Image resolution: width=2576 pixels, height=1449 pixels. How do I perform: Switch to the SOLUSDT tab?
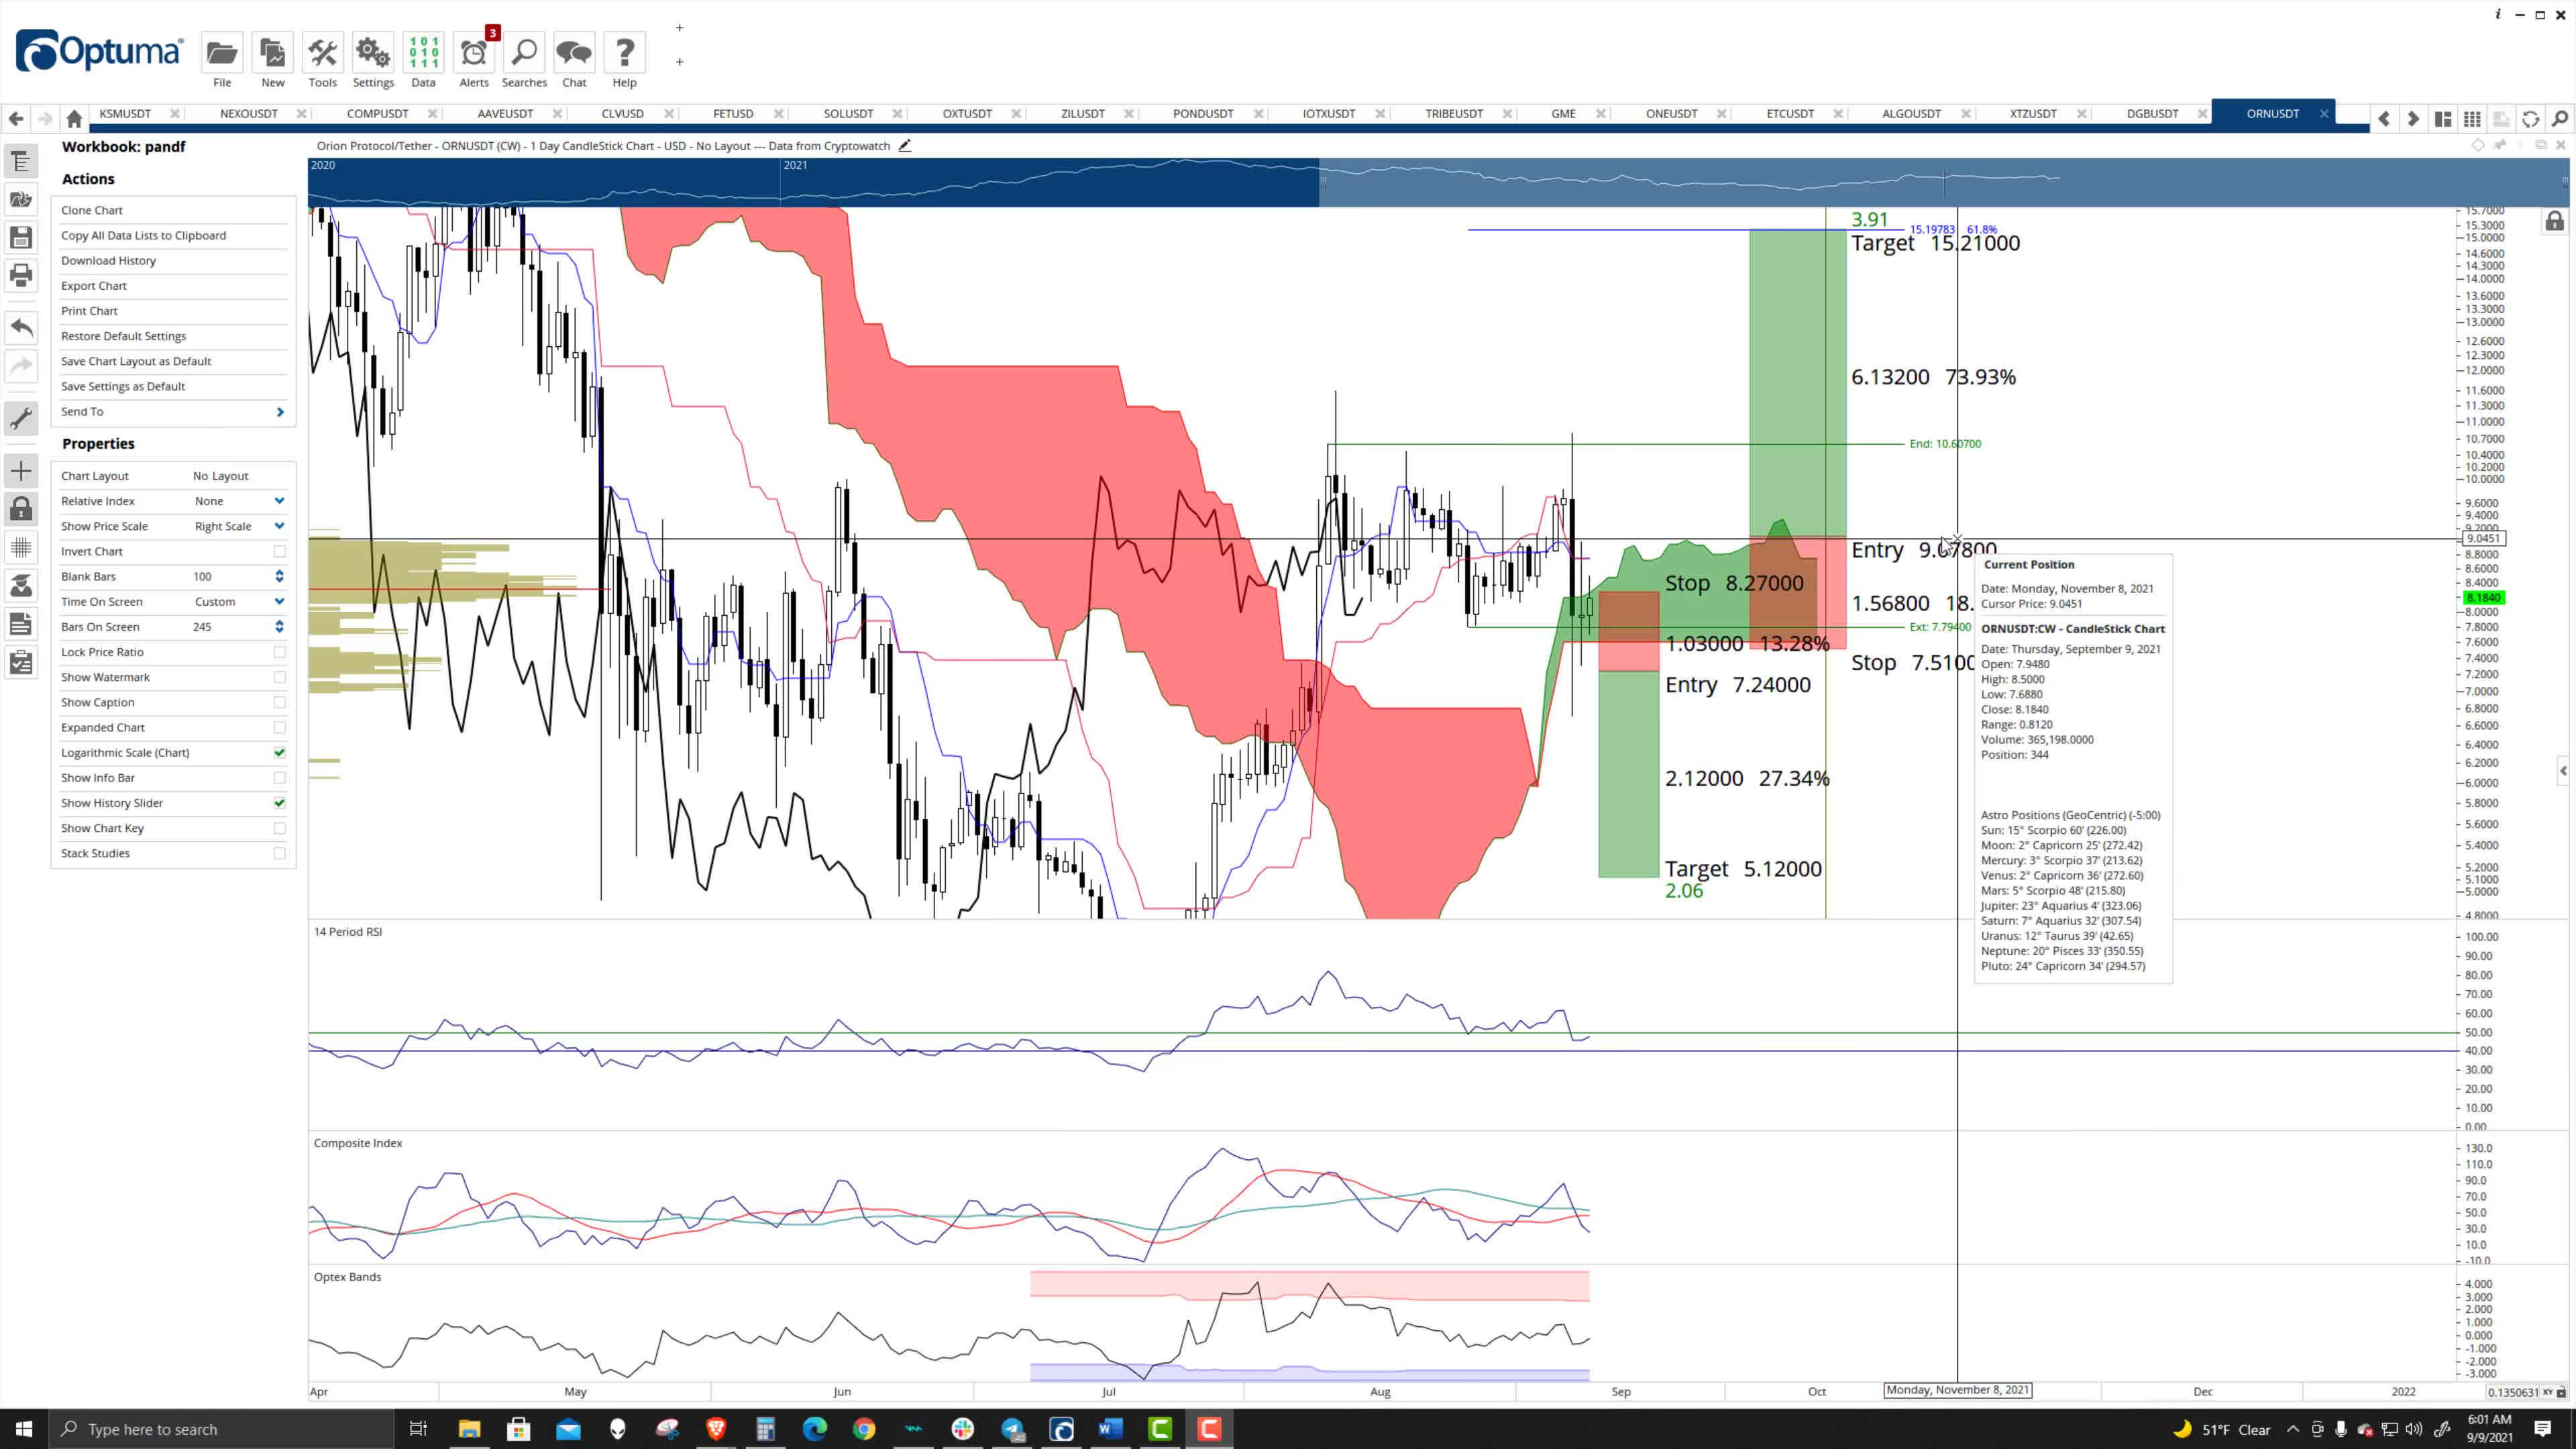point(848,114)
